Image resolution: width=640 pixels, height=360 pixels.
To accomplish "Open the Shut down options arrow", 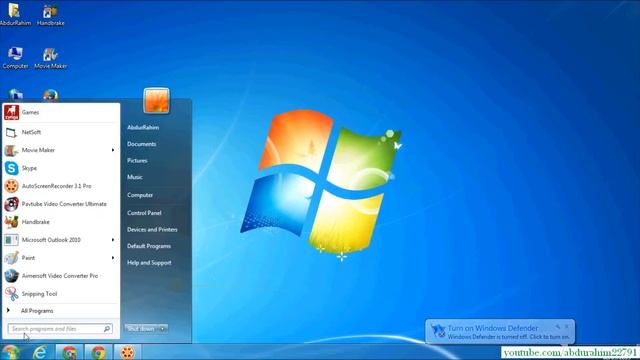I will click(x=163, y=329).
